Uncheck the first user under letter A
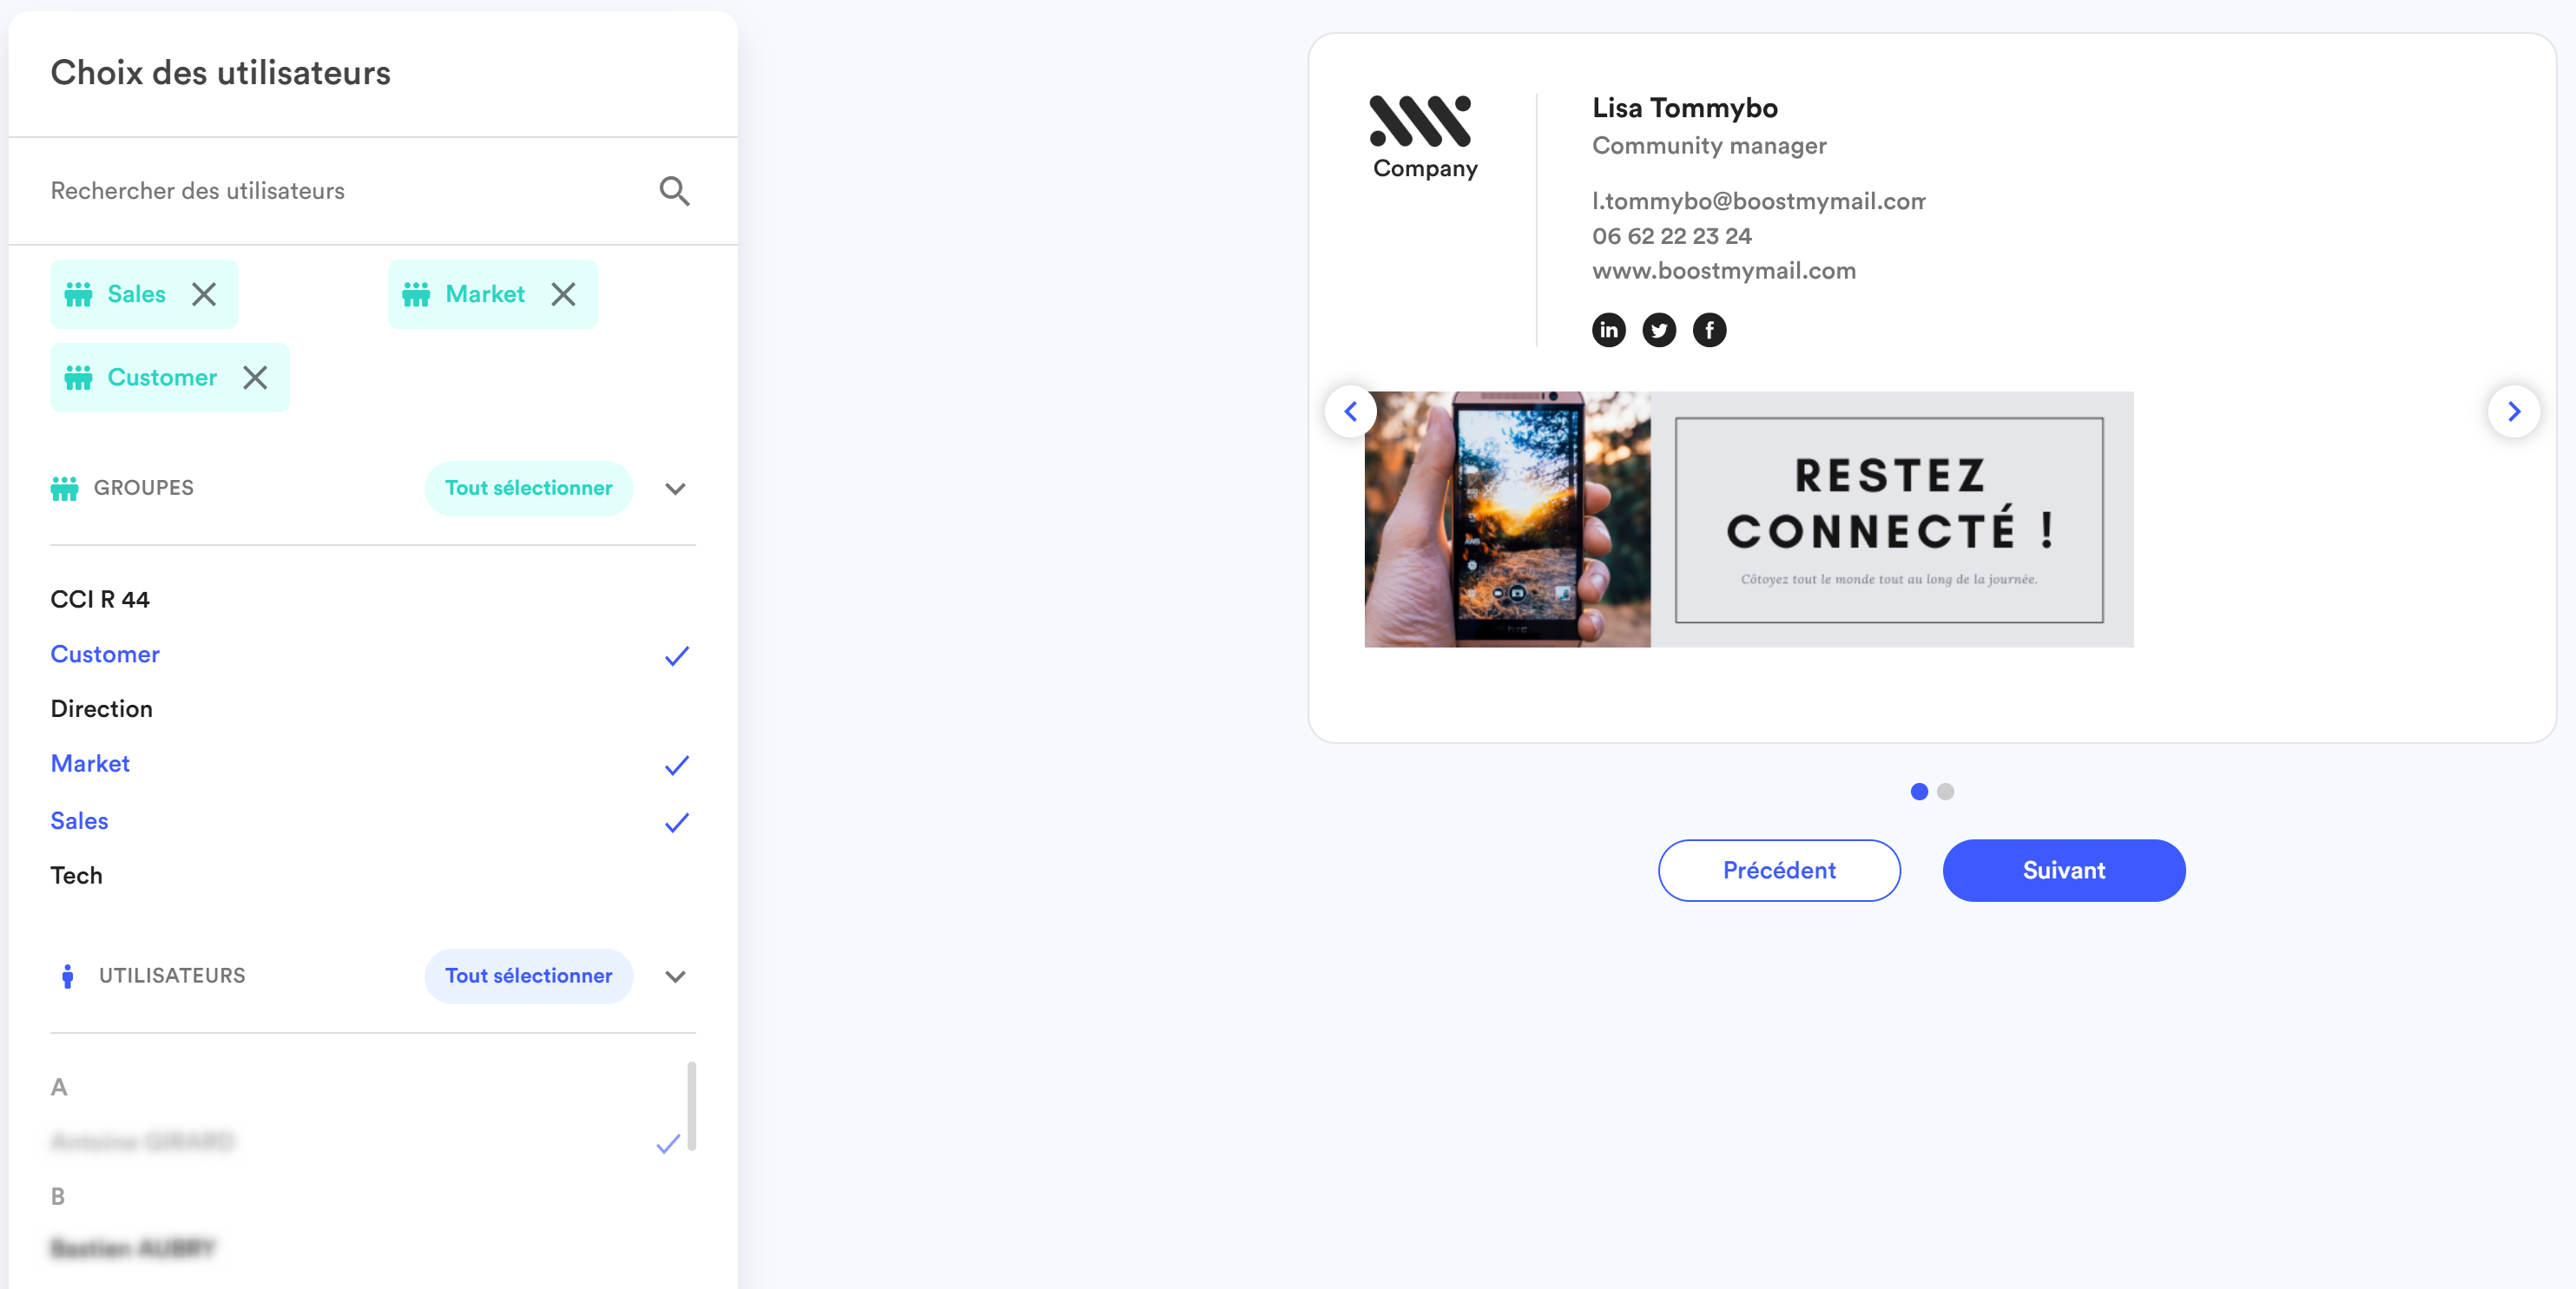The height and width of the screenshot is (1289, 2576). click(x=668, y=1143)
